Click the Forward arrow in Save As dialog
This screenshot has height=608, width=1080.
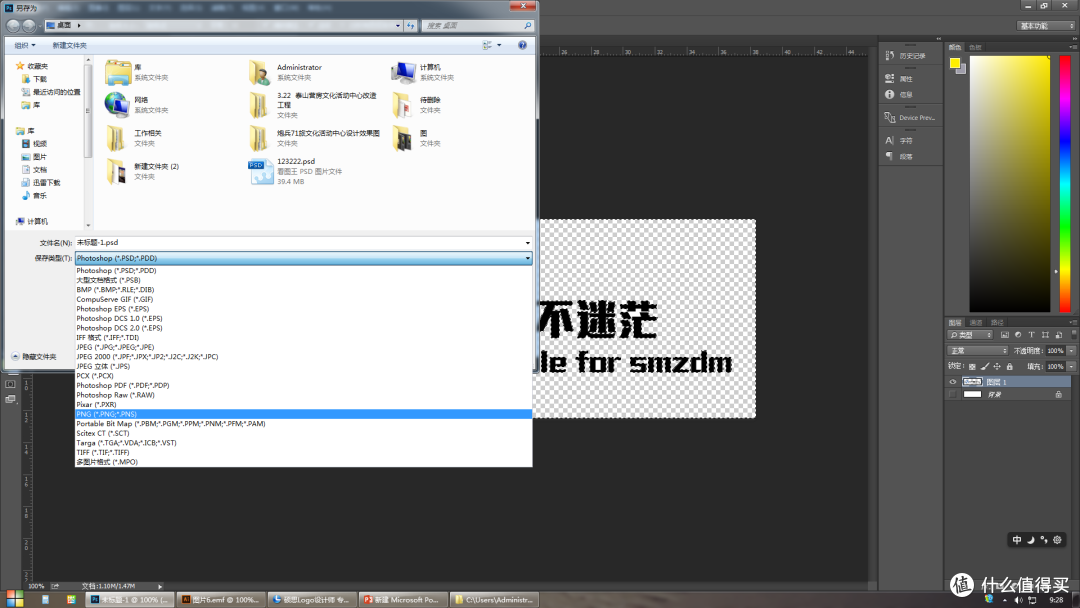[x=28, y=25]
